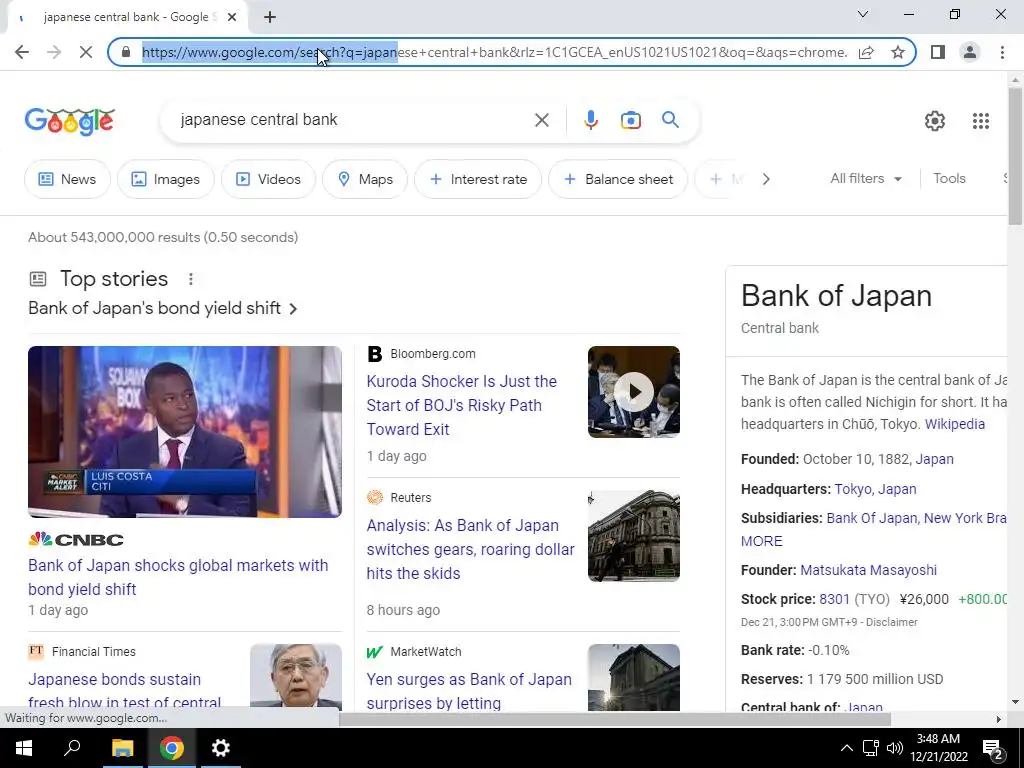Open the Top stories three-dot options

(191, 280)
